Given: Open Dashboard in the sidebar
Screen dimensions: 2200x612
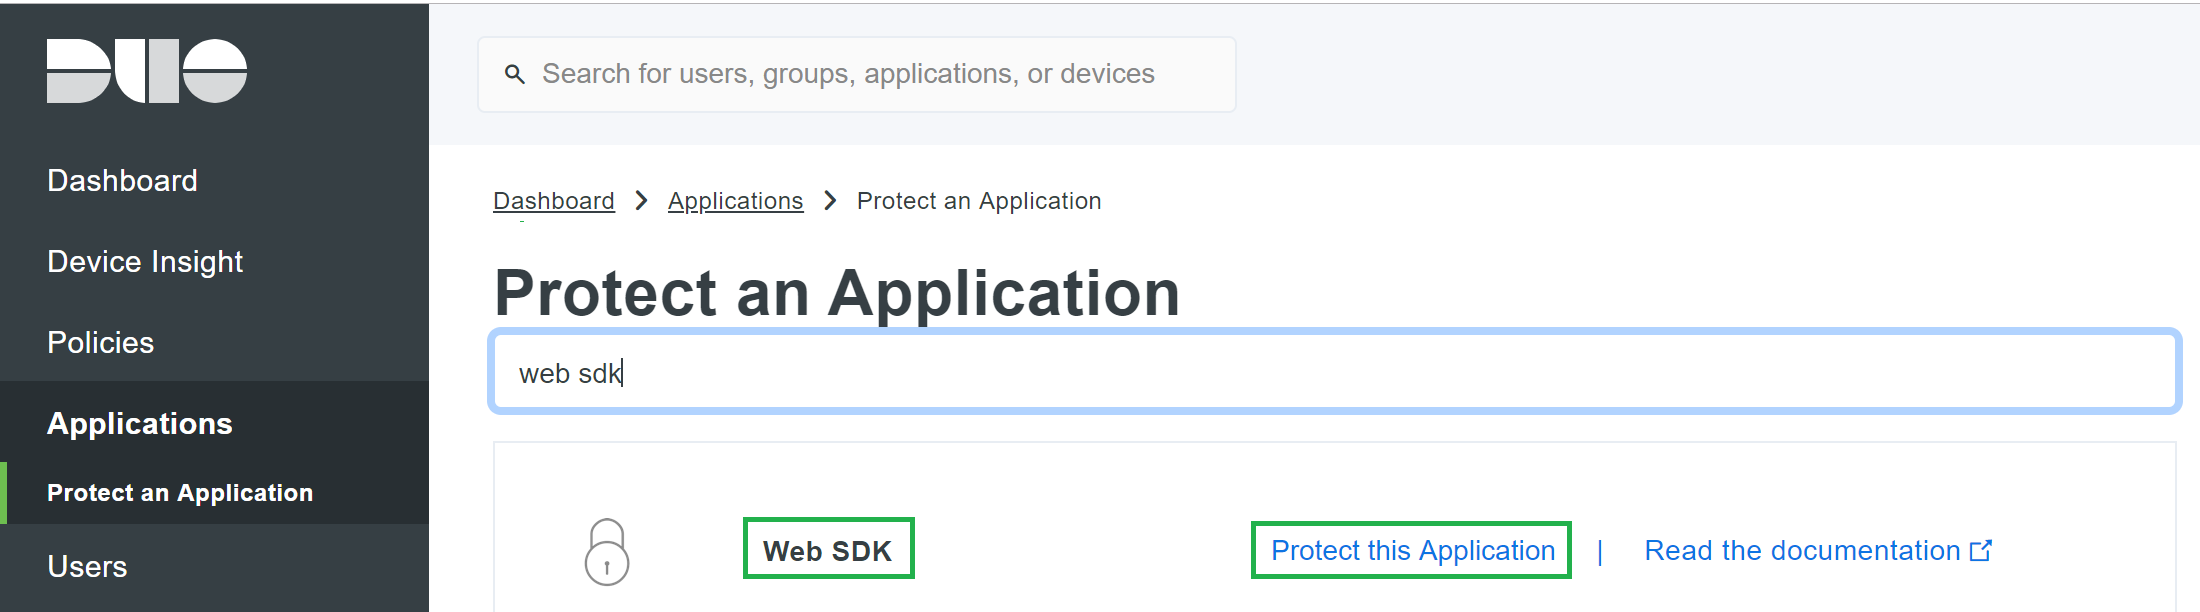Looking at the screenshot, I should click(x=122, y=180).
